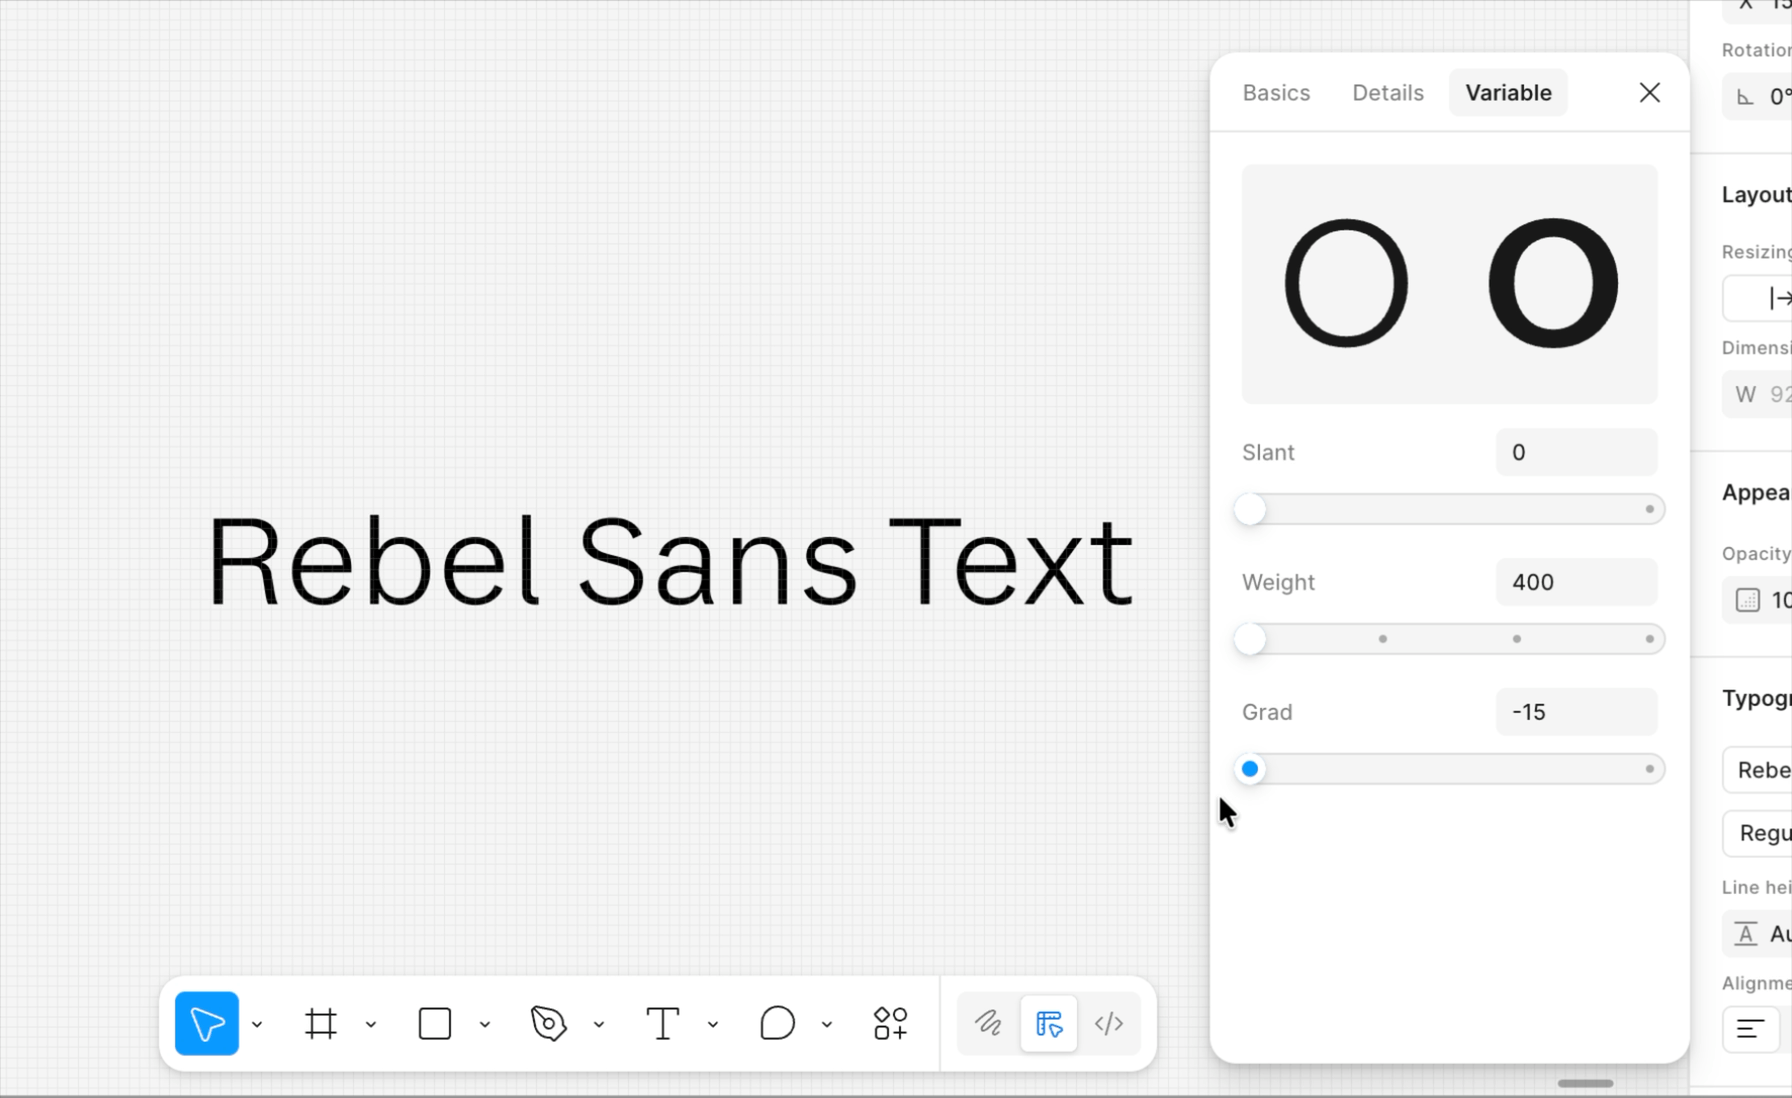
Task: Switch to Draw mode
Action: coord(989,1023)
